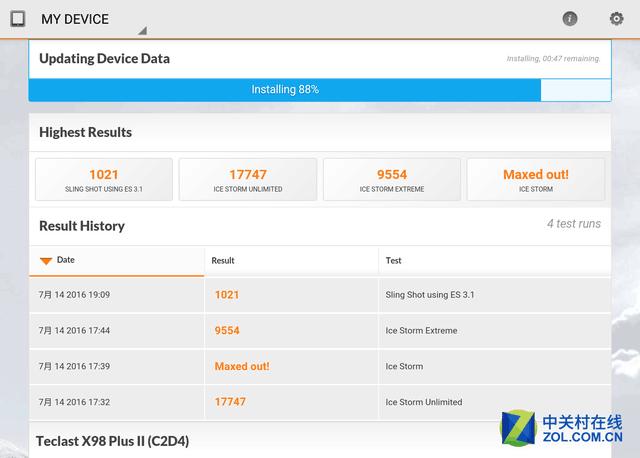Image resolution: width=640 pixels, height=458 pixels.
Task: Select the 7月 14 2016 17:44 row
Action: pyautogui.click(x=320, y=331)
